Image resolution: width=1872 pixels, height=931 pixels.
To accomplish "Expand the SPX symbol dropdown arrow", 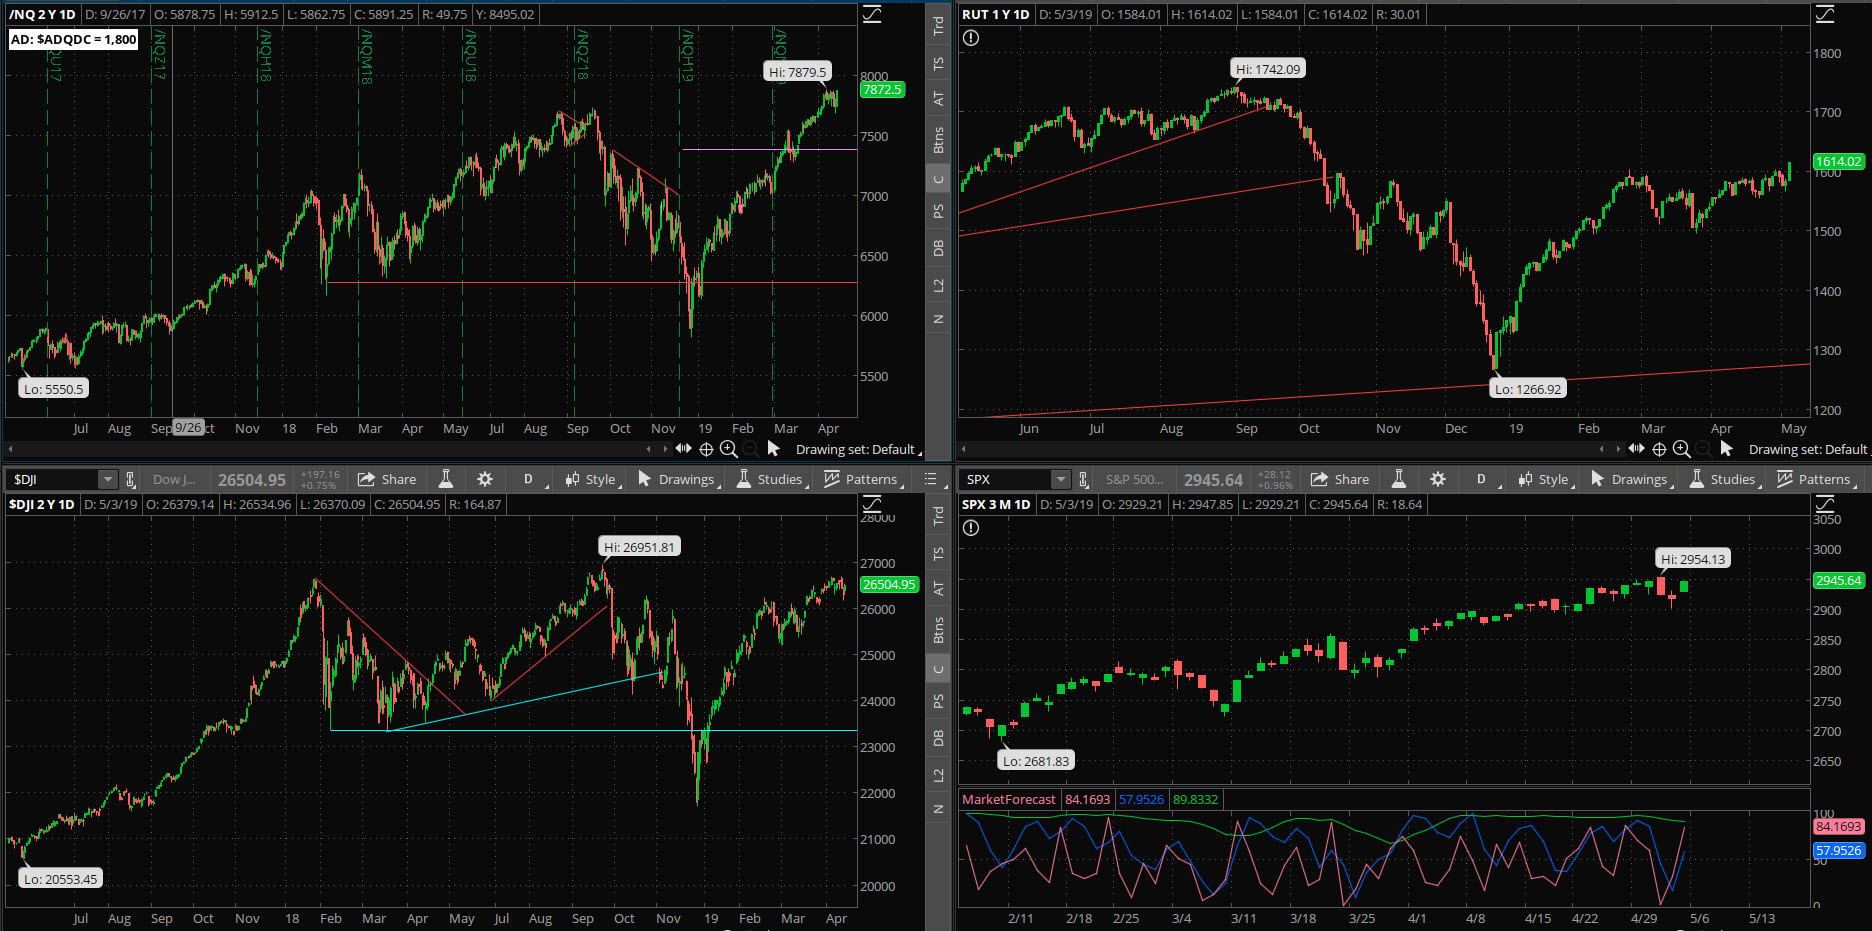I will pos(1061,479).
